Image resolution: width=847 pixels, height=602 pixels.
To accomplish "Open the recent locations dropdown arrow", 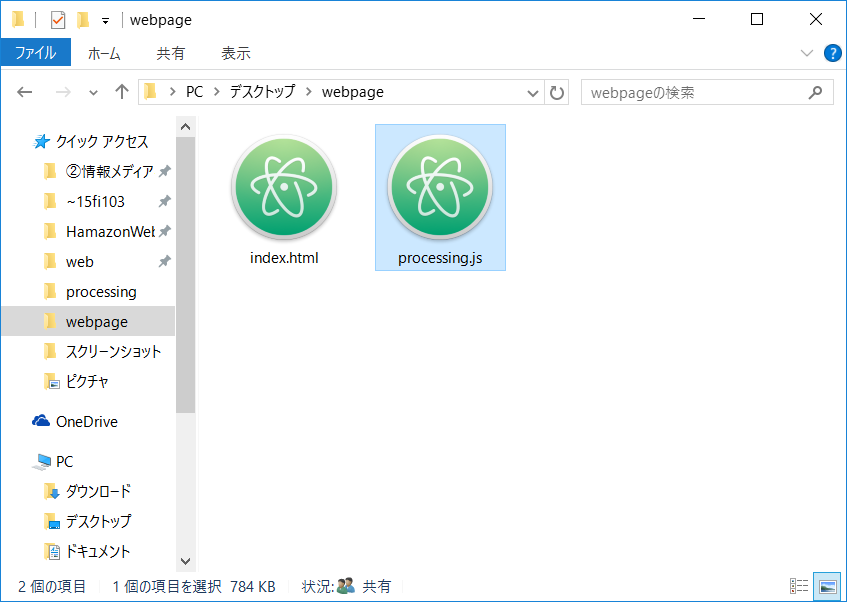I will pyautogui.click(x=93, y=92).
